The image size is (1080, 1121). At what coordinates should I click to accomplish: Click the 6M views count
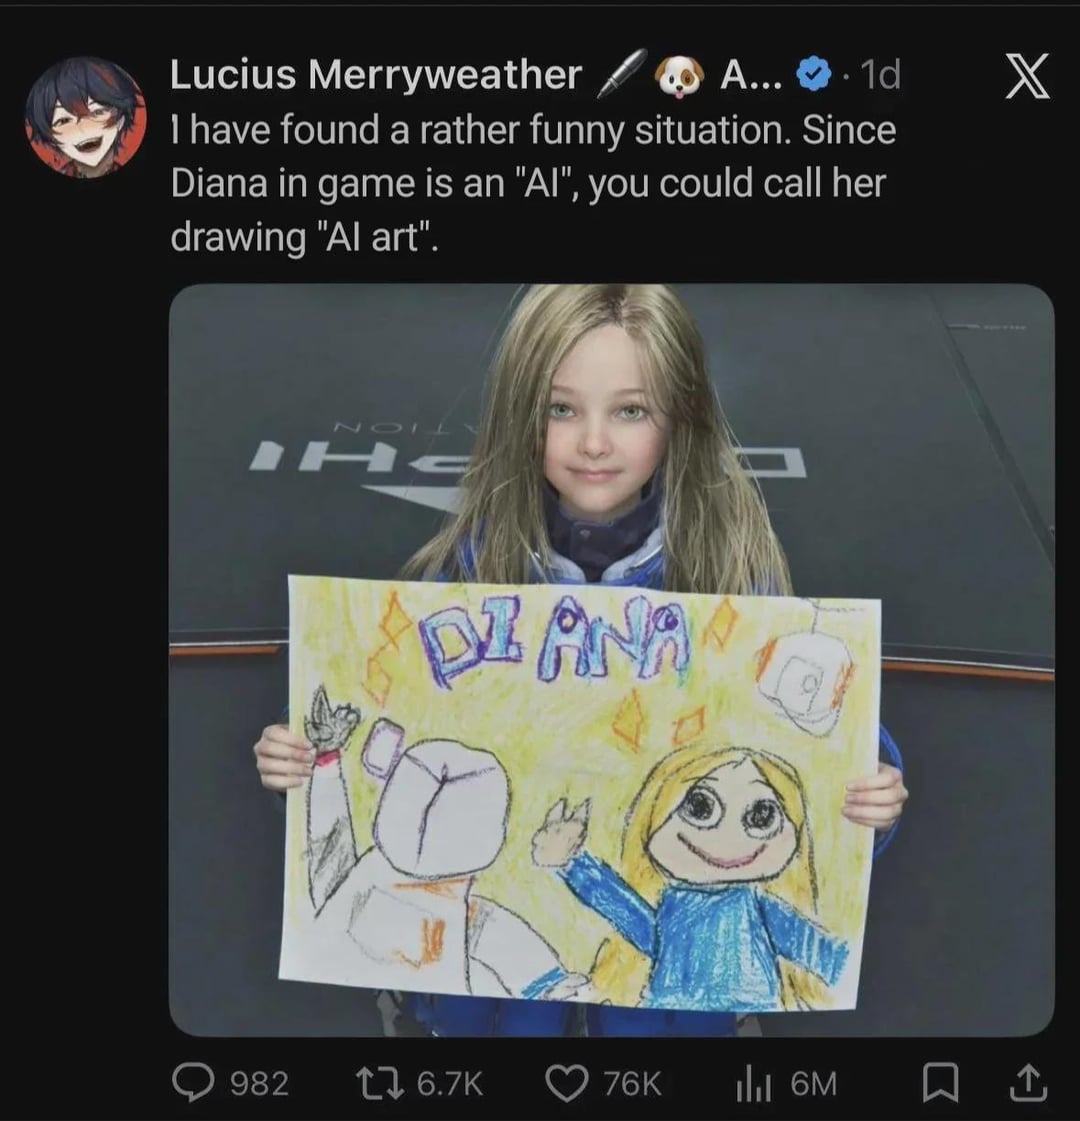point(813,1083)
